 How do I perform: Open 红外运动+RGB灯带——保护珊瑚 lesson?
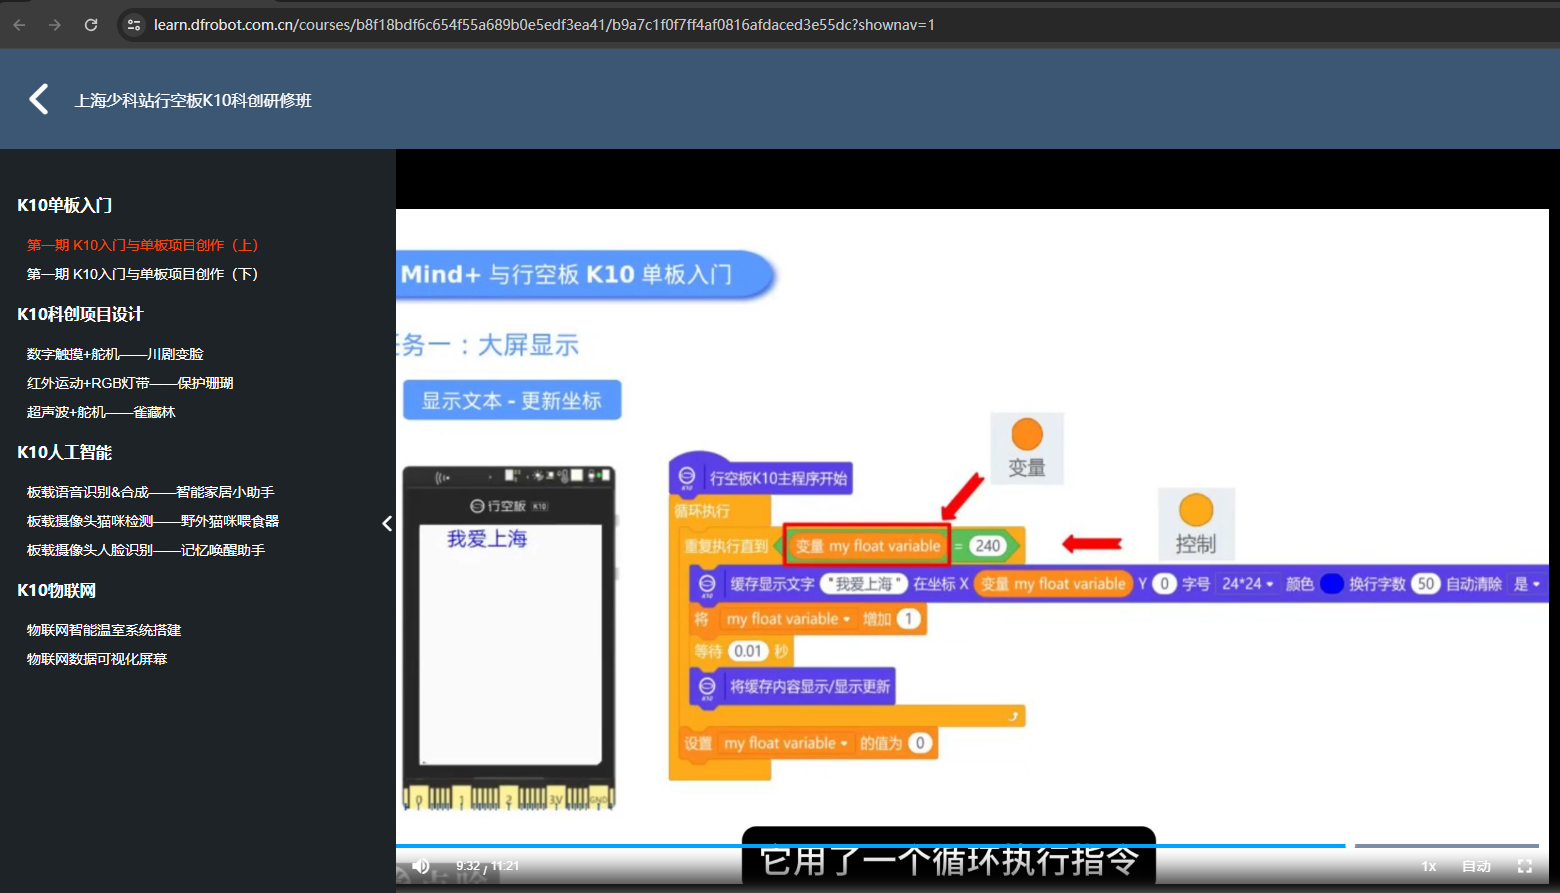click(130, 383)
